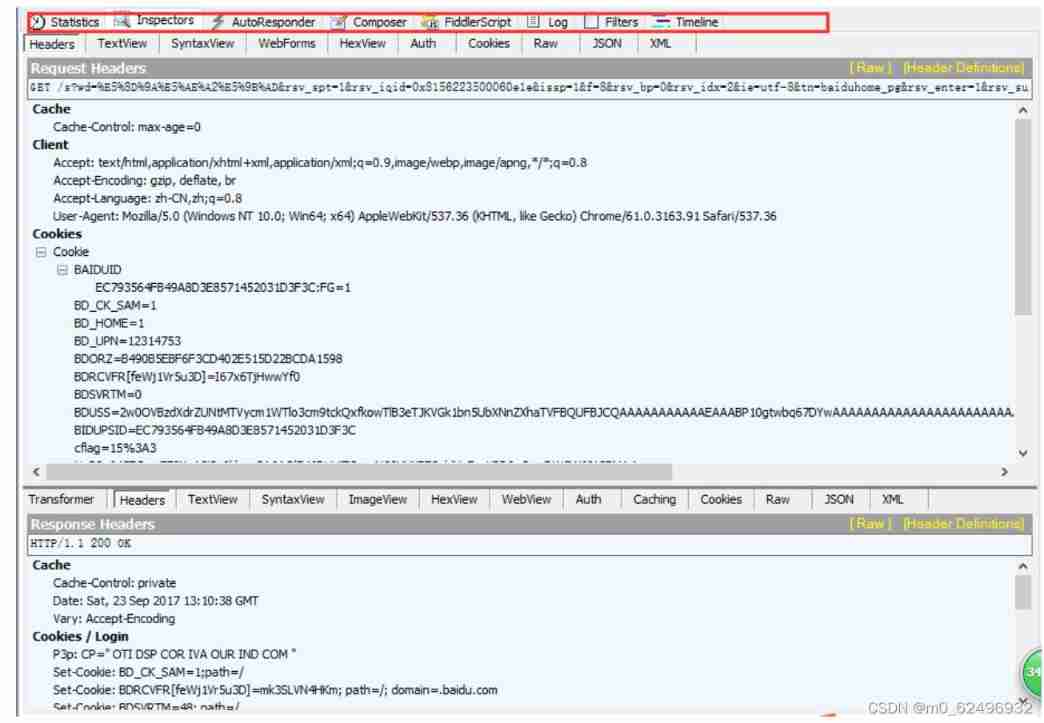The width and height of the screenshot is (1044, 723).
Task: Collapse the Cookie tree node
Action: tap(41, 252)
